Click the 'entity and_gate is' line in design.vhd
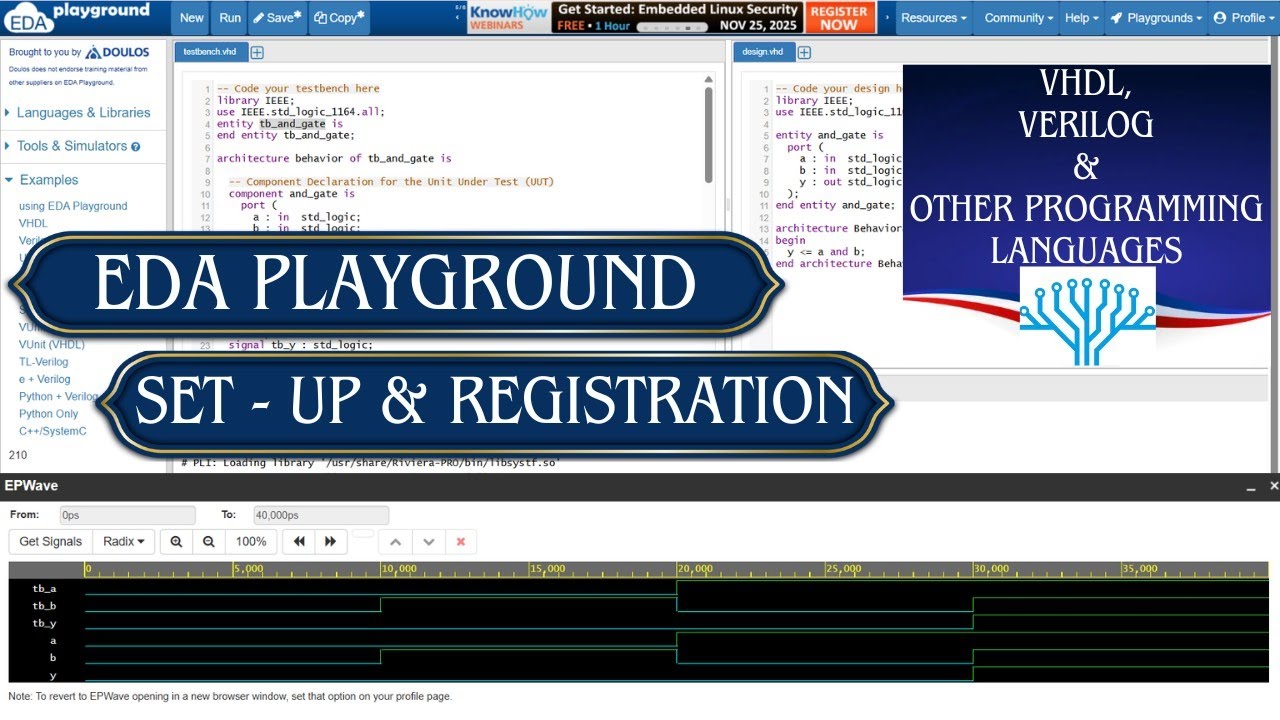 [x=829, y=135]
